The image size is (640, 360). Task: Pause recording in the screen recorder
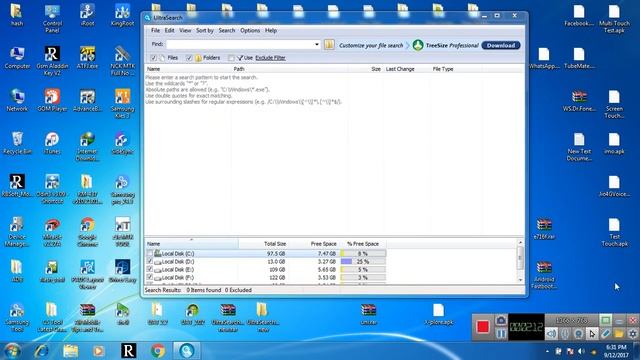click(501, 333)
